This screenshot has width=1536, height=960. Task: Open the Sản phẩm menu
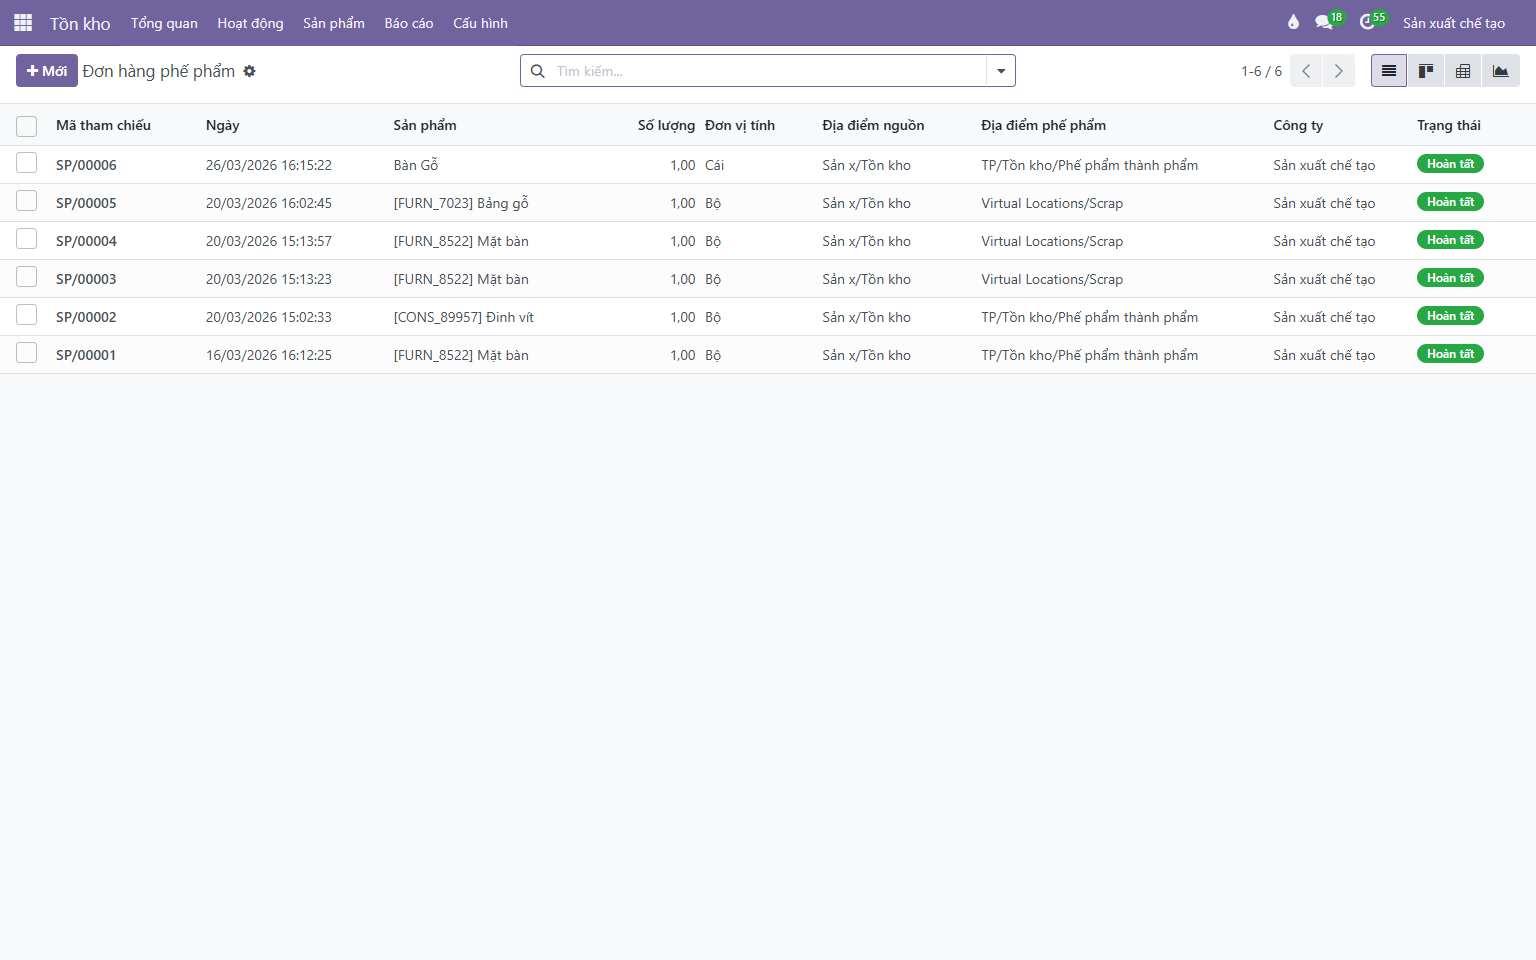pyautogui.click(x=334, y=23)
